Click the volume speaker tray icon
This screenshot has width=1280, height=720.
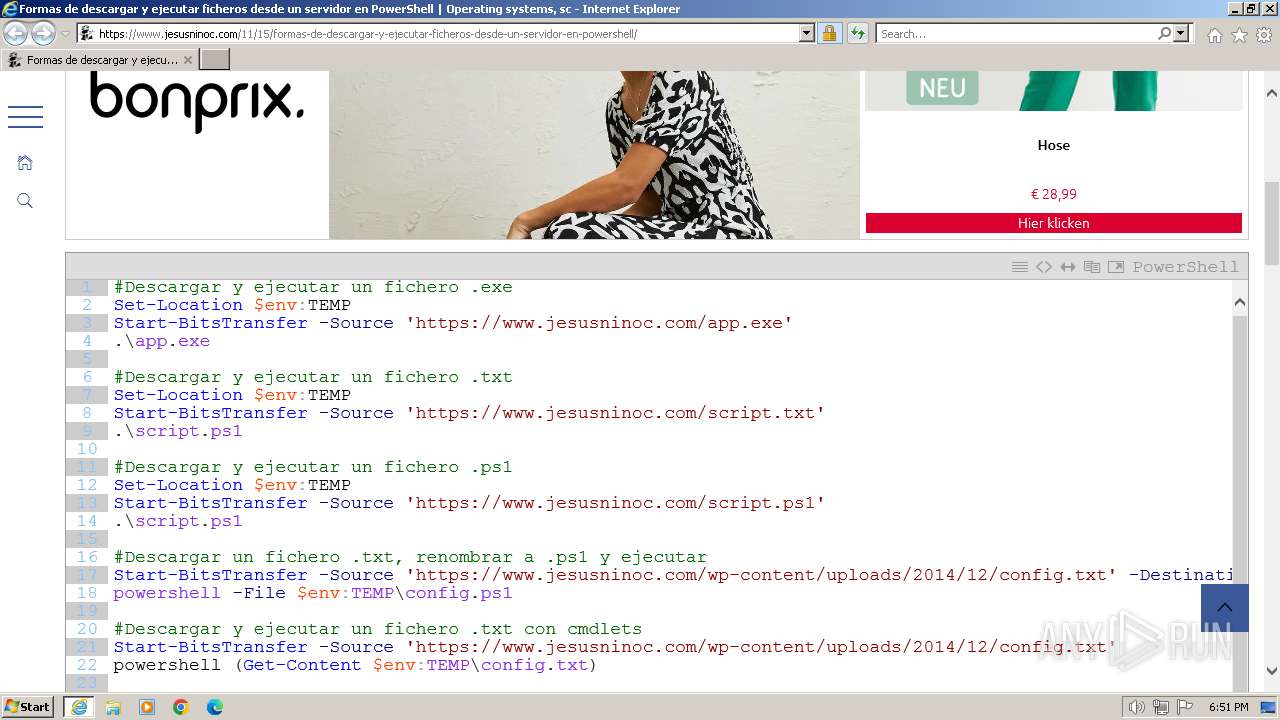coord(1137,707)
